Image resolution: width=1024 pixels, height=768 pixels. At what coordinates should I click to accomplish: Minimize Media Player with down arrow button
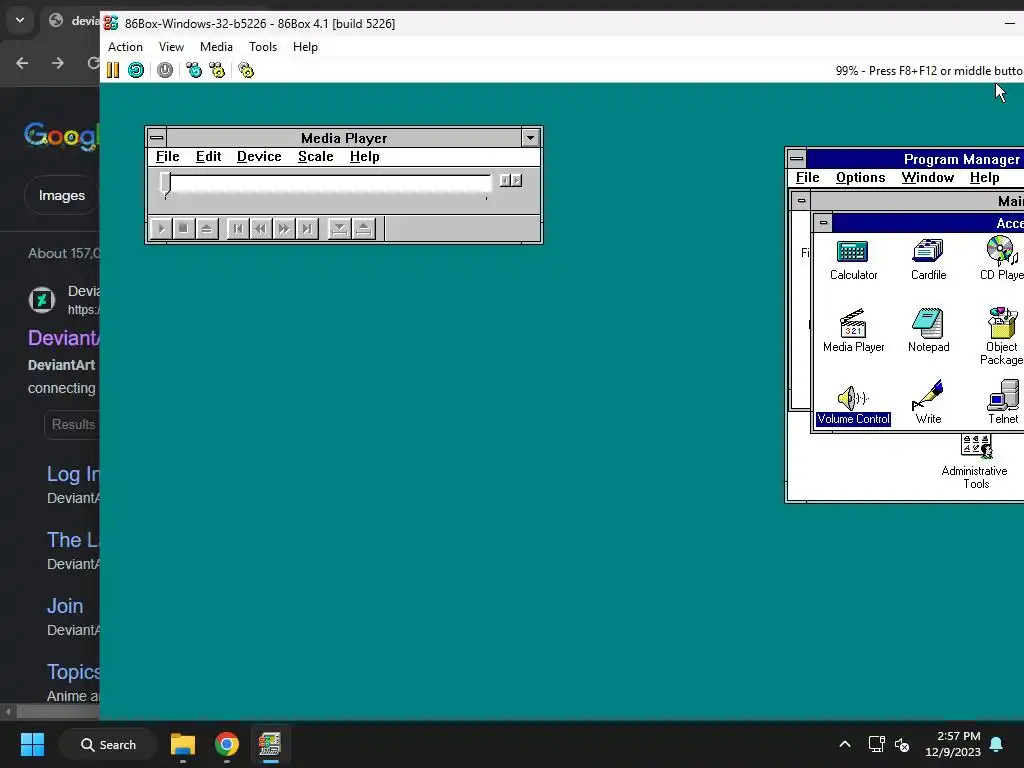pyautogui.click(x=530, y=138)
